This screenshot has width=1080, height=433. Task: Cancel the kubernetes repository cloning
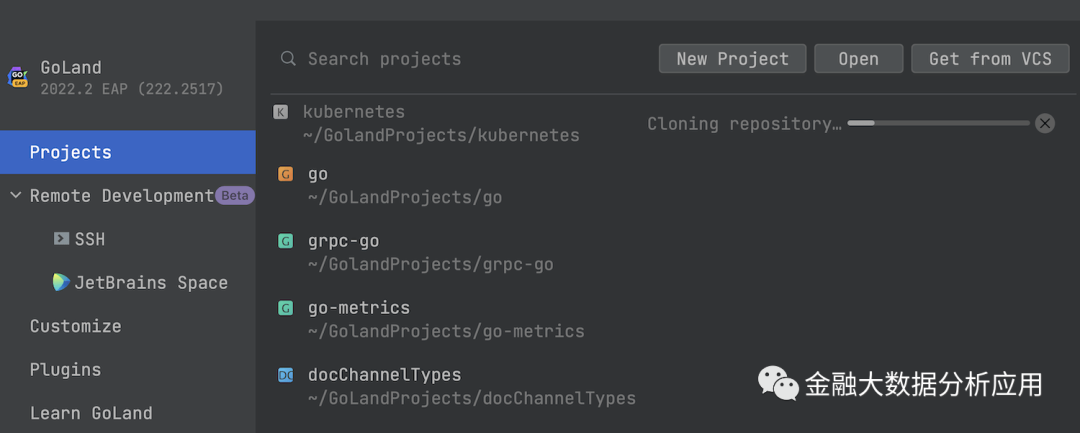(1044, 123)
